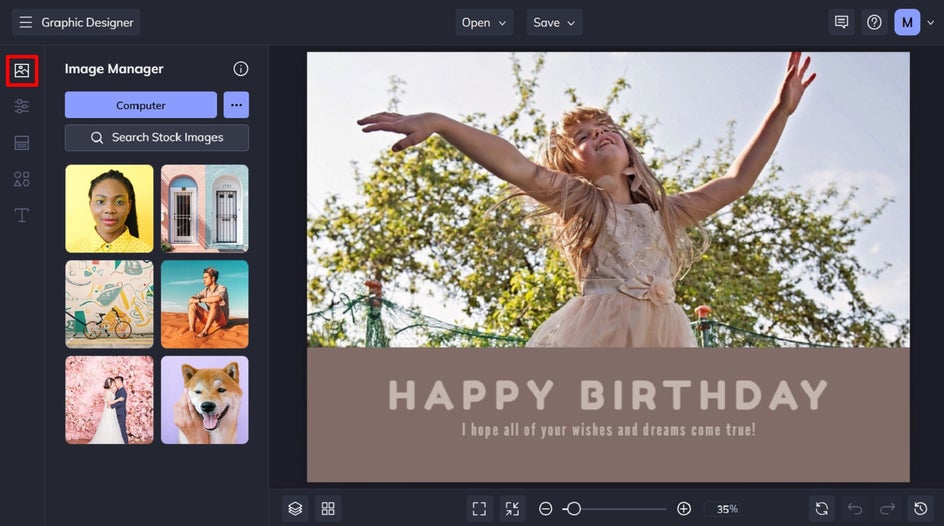This screenshot has width=944, height=526.
Task: Click the fit to screen icon
Action: (479, 508)
